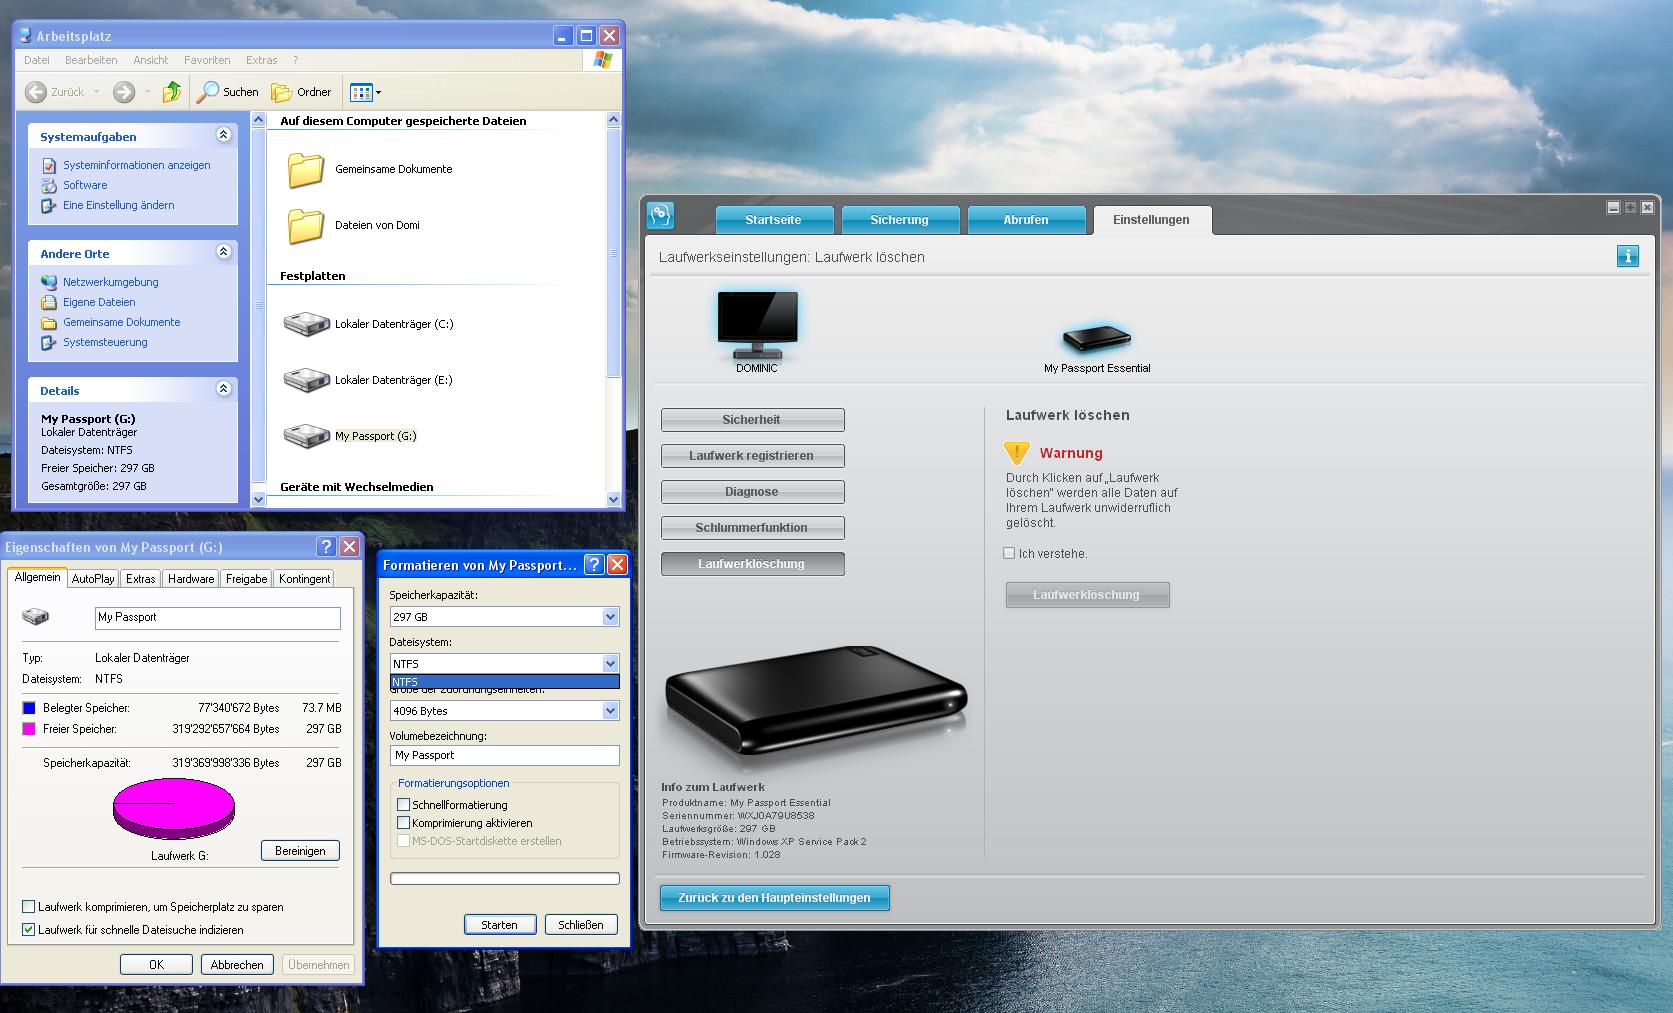Open the Ansicht menu

click(x=151, y=60)
